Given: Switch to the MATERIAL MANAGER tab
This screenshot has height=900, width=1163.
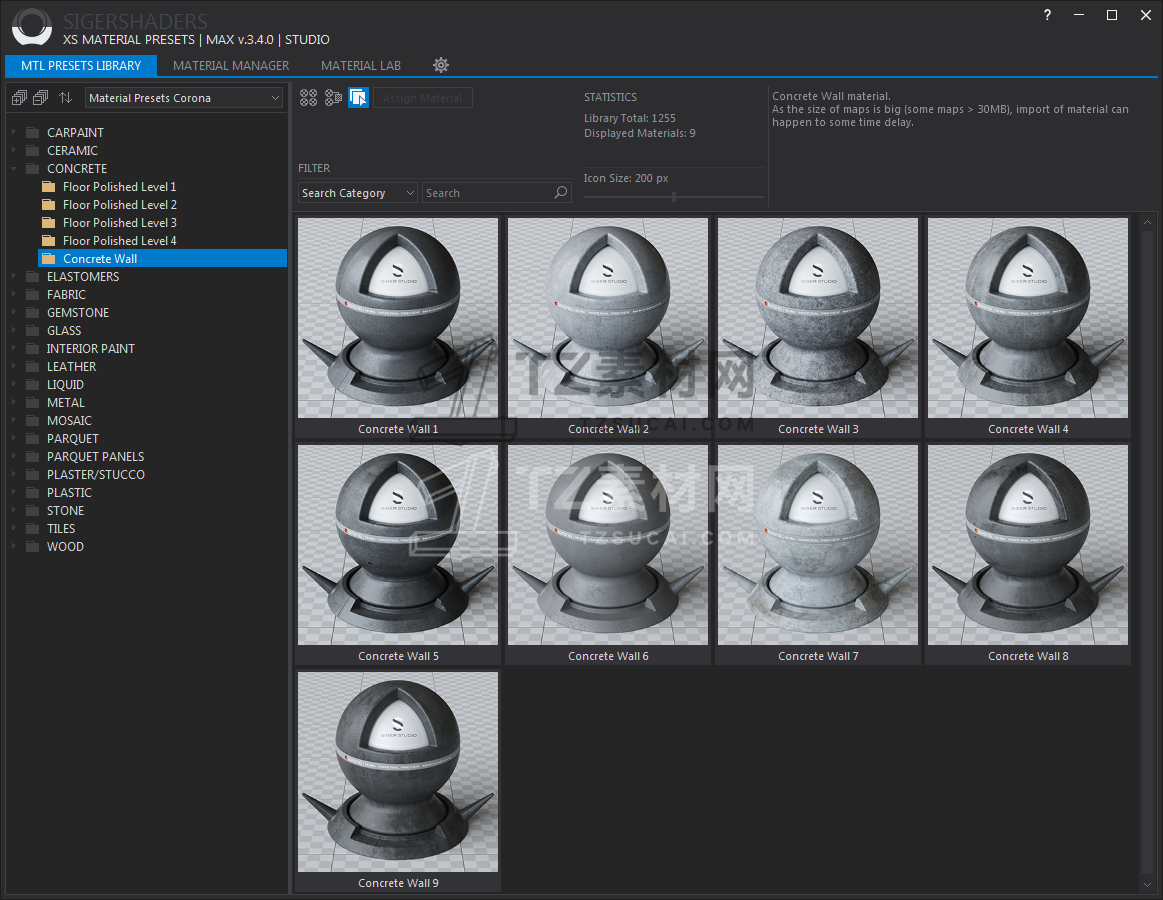Looking at the screenshot, I should pyautogui.click(x=231, y=65).
